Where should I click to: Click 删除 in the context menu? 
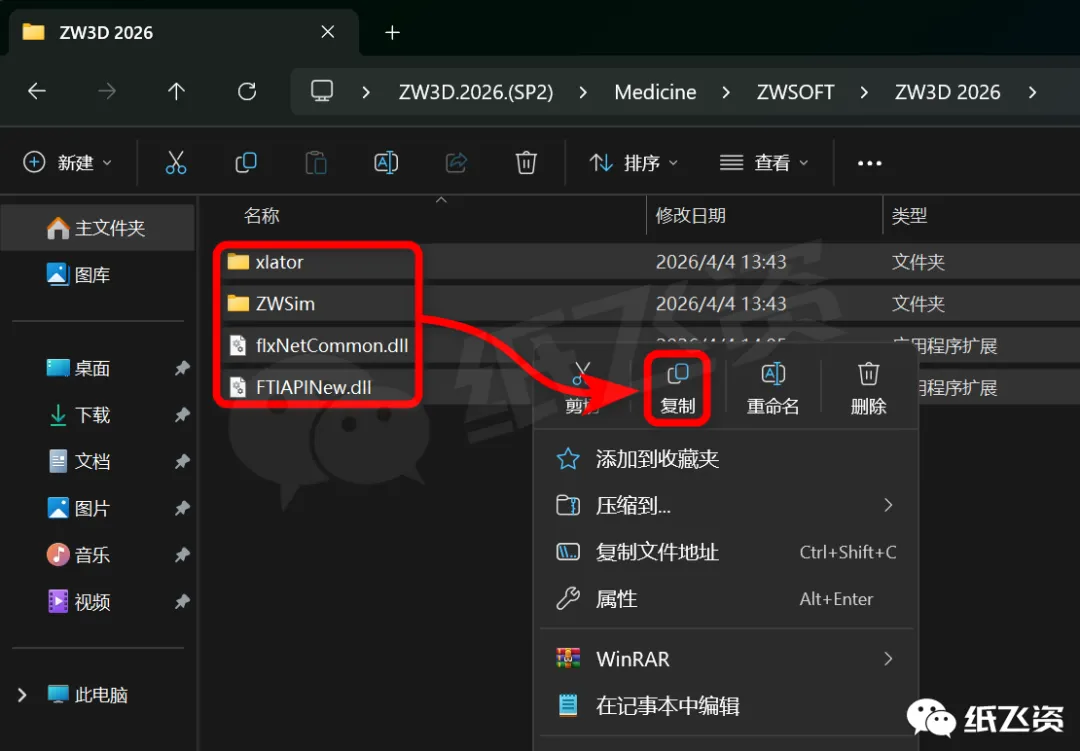click(868, 388)
